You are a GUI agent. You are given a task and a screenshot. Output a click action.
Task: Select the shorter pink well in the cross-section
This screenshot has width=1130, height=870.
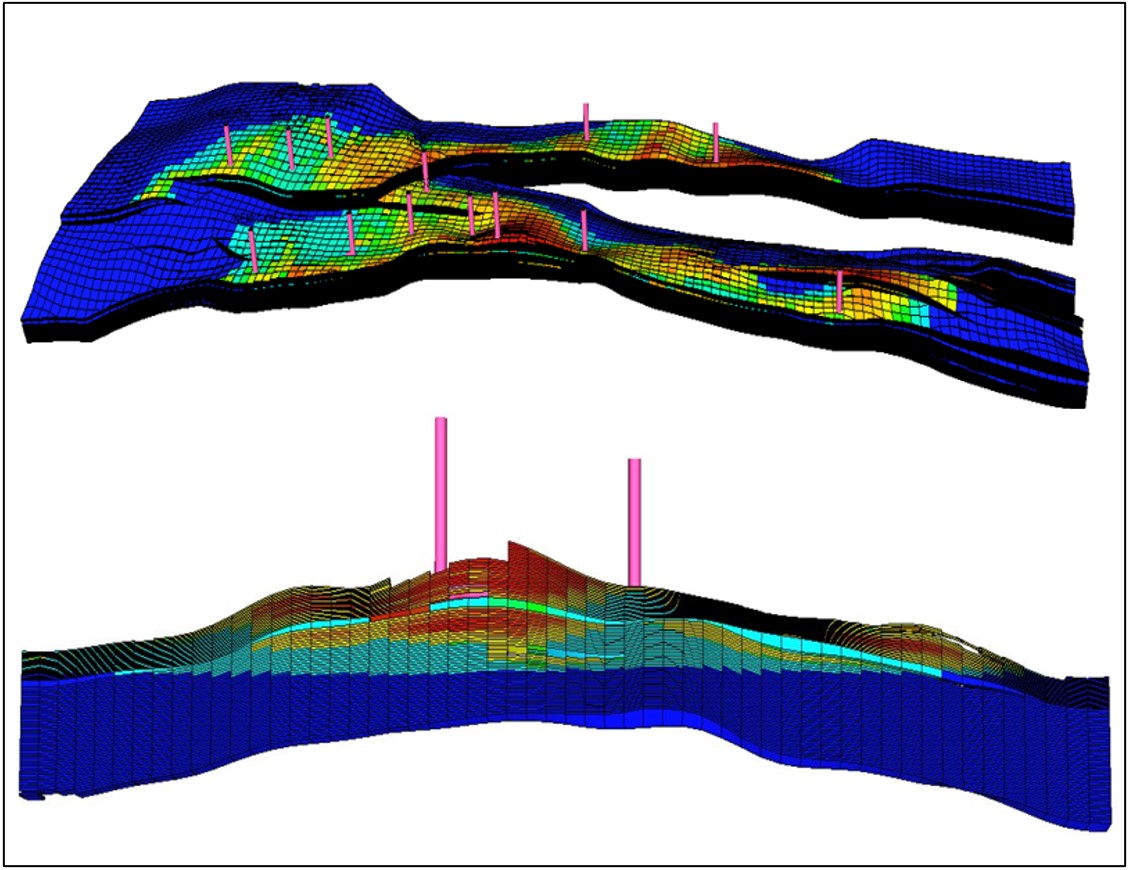coord(633,522)
